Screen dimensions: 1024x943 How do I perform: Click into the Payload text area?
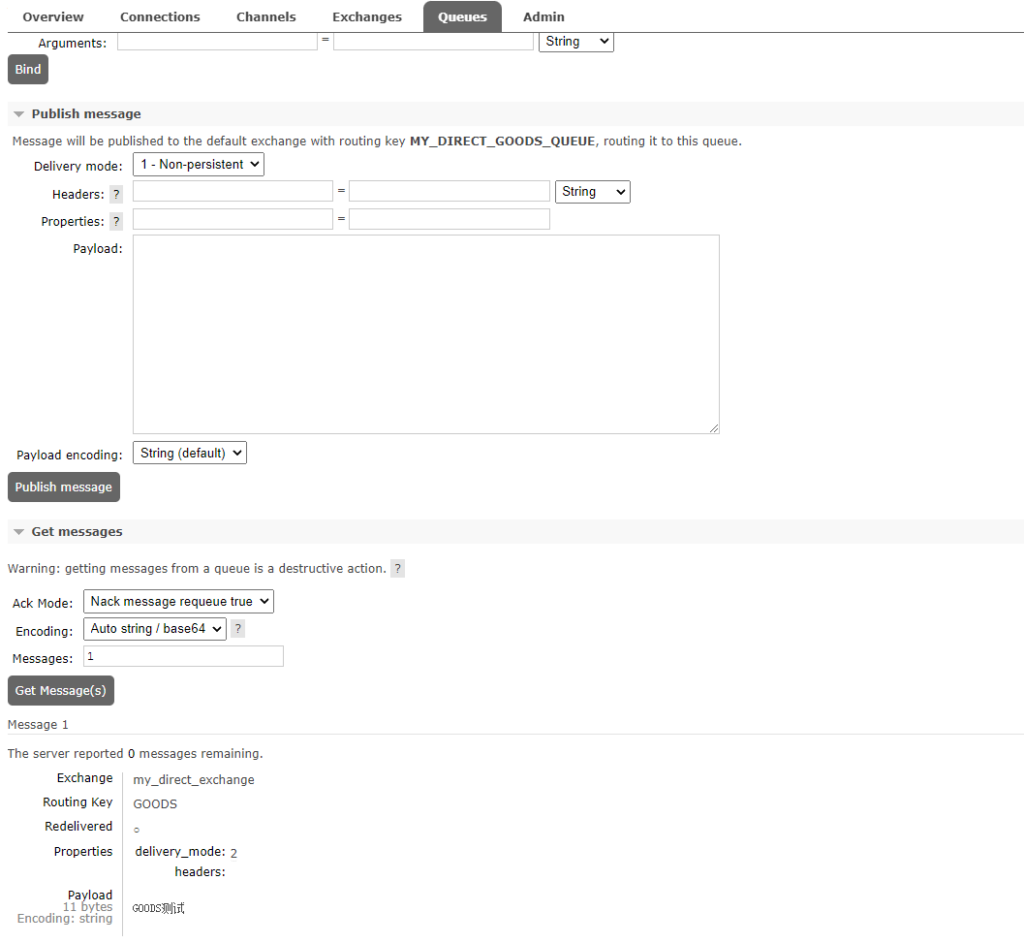click(425, 334)
